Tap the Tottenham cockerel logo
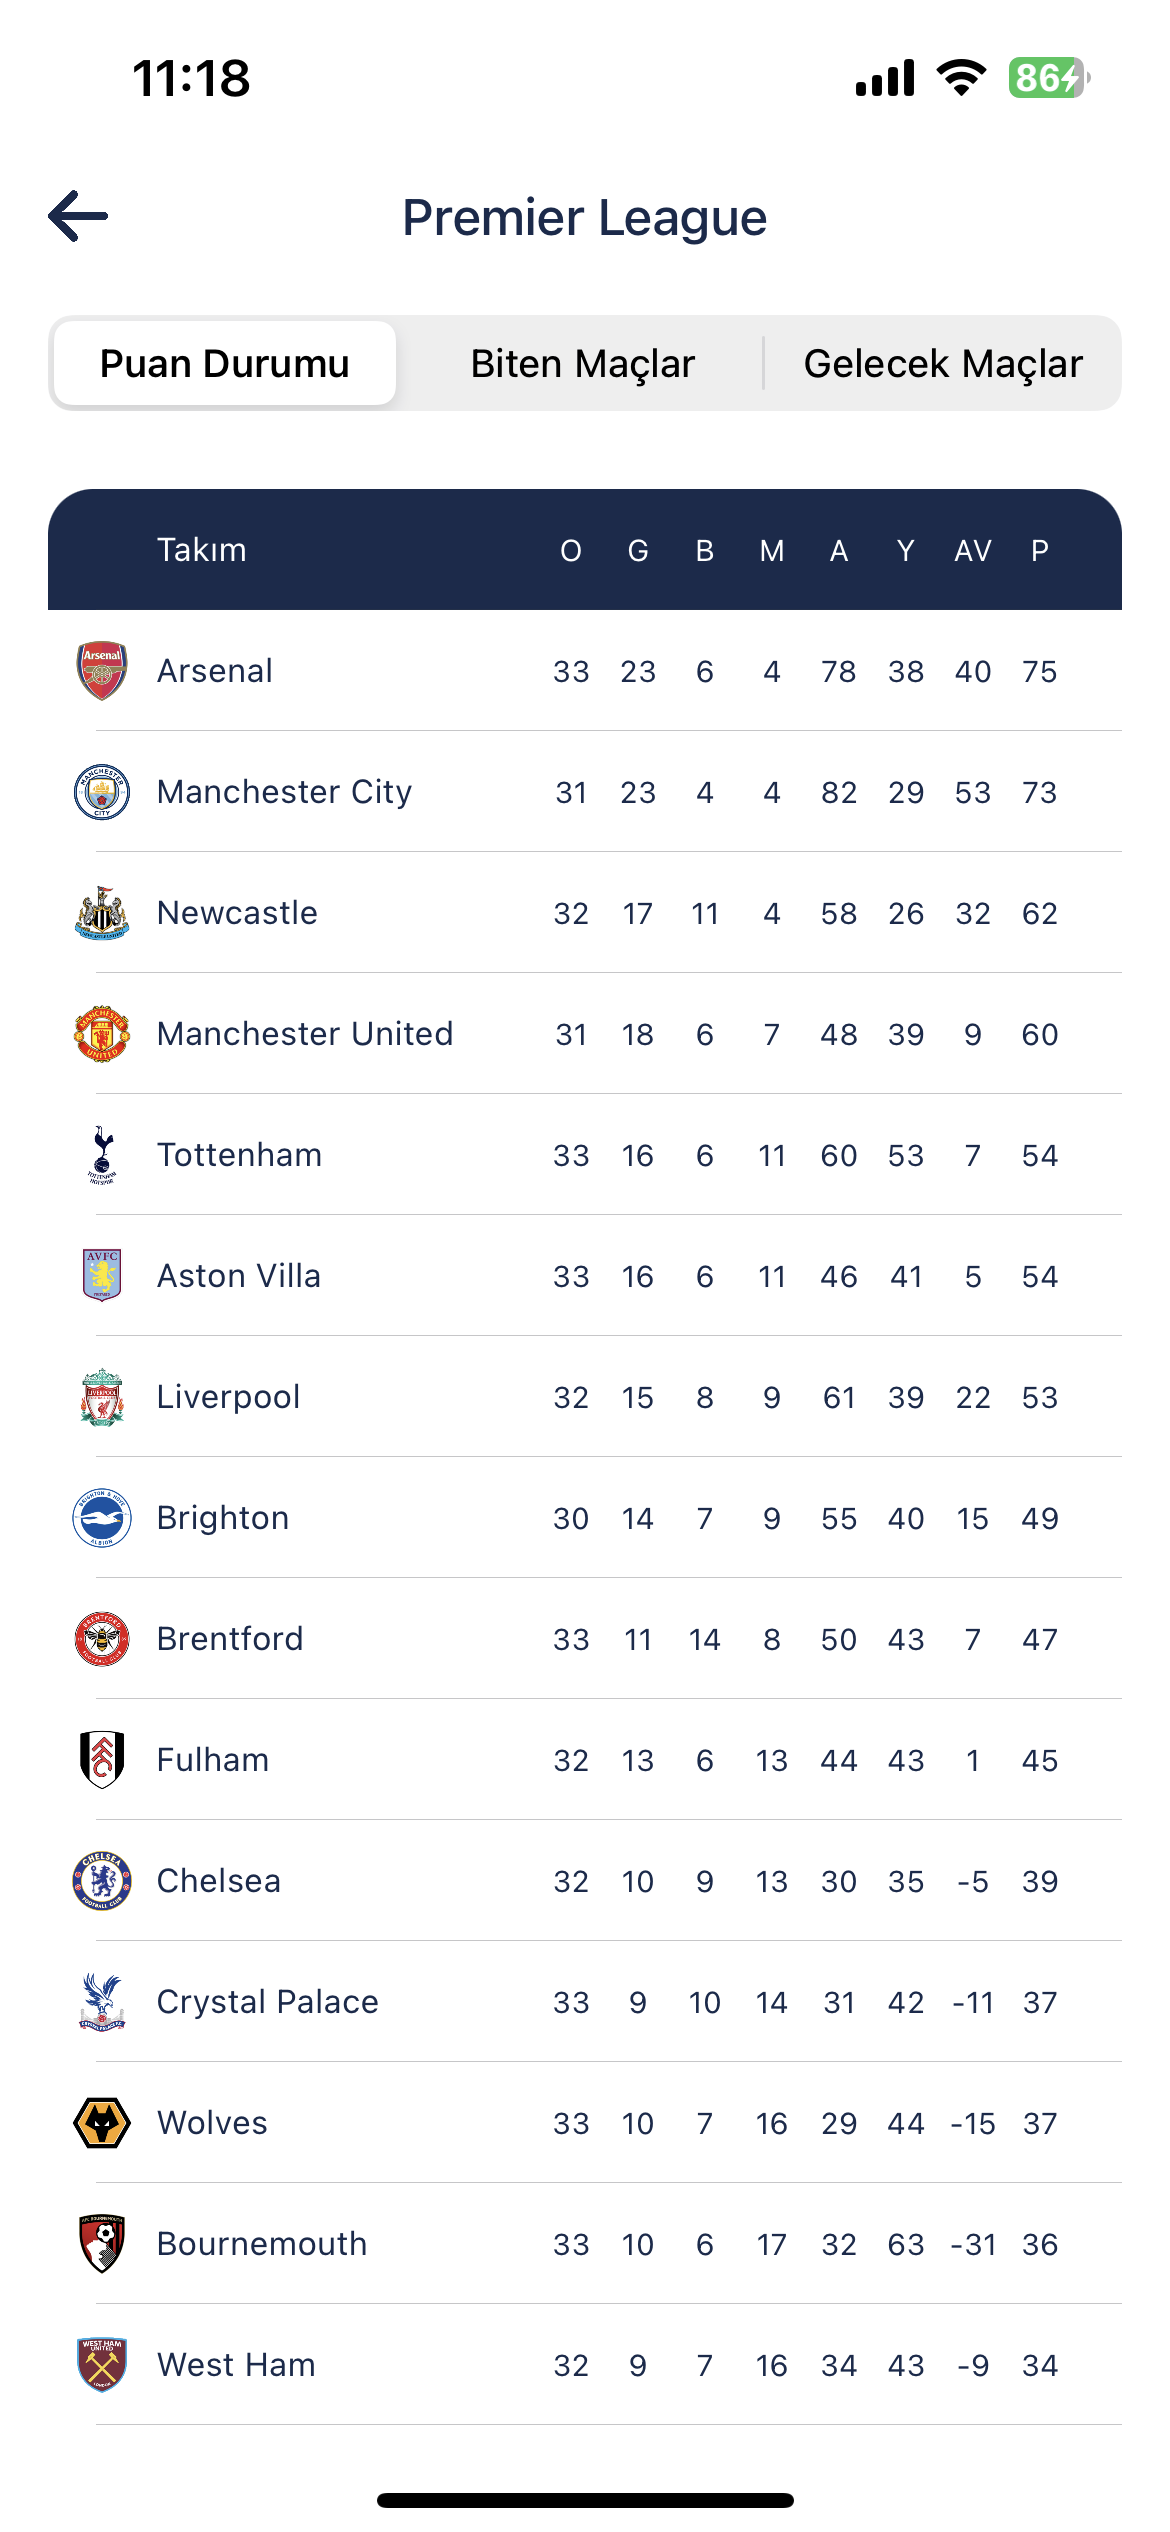 click(102, 1155)
